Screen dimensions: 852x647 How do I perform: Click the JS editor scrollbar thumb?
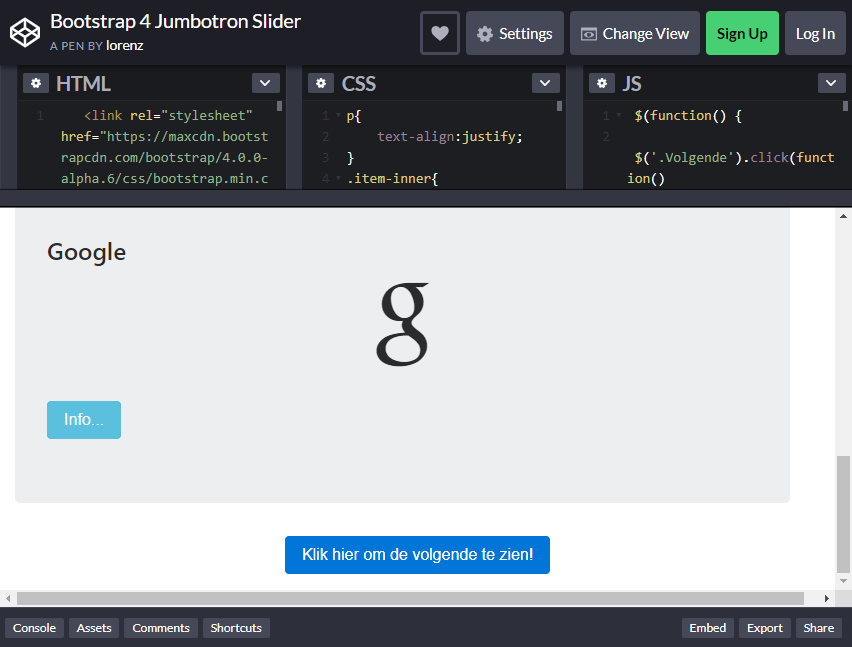point(845,106)
